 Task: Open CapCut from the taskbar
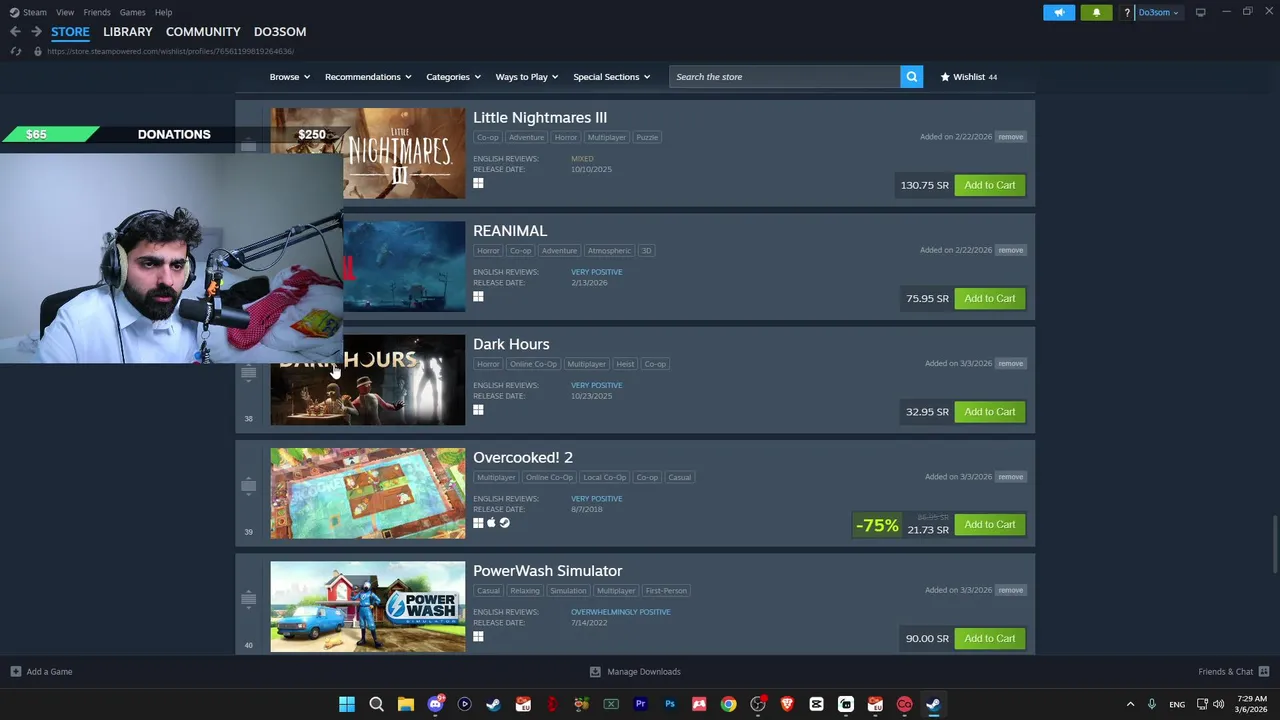click(816, 704)
